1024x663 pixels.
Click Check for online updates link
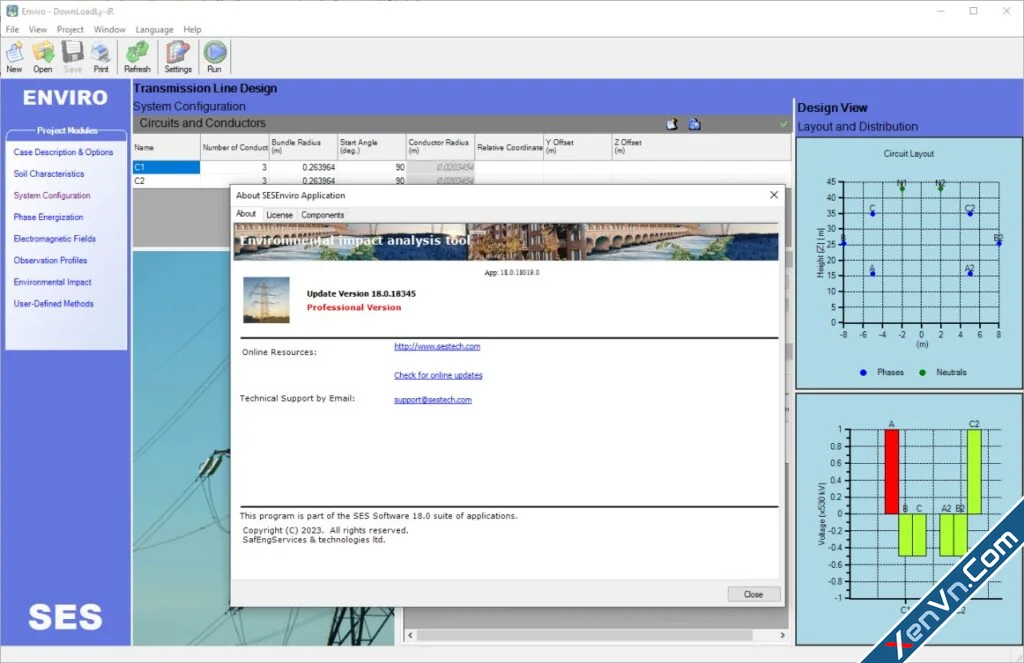pyautogui.click(x=438, y=375)
